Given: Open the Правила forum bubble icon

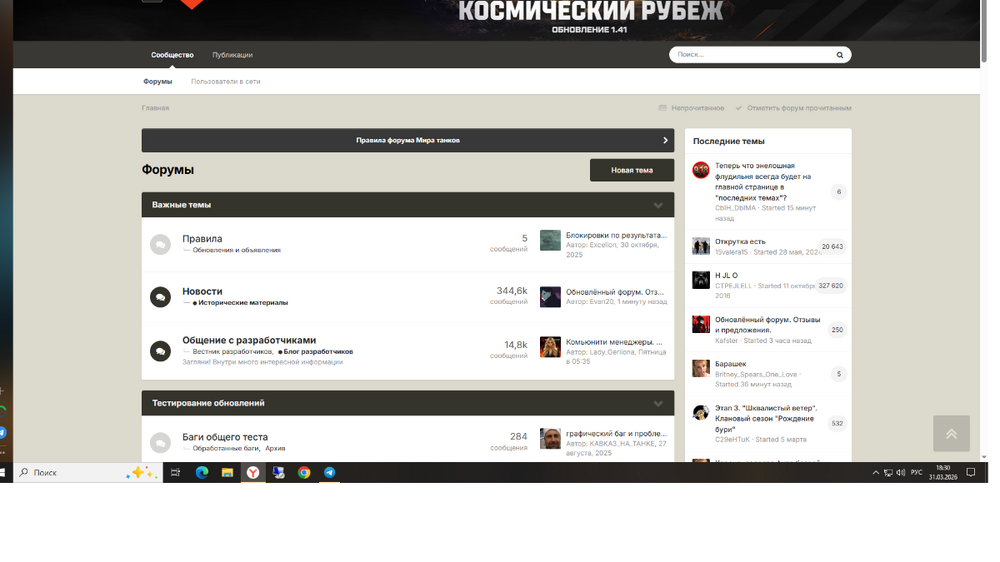Looking at the screenshot, I should coord(160,244).
